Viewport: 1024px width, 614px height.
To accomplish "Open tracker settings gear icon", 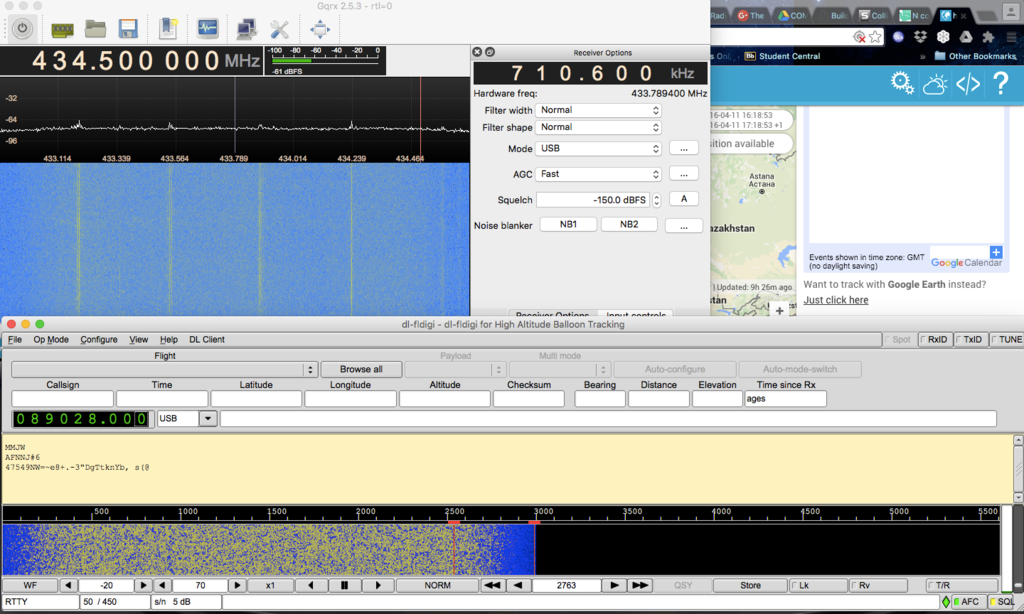I will (x=903, y=84).
